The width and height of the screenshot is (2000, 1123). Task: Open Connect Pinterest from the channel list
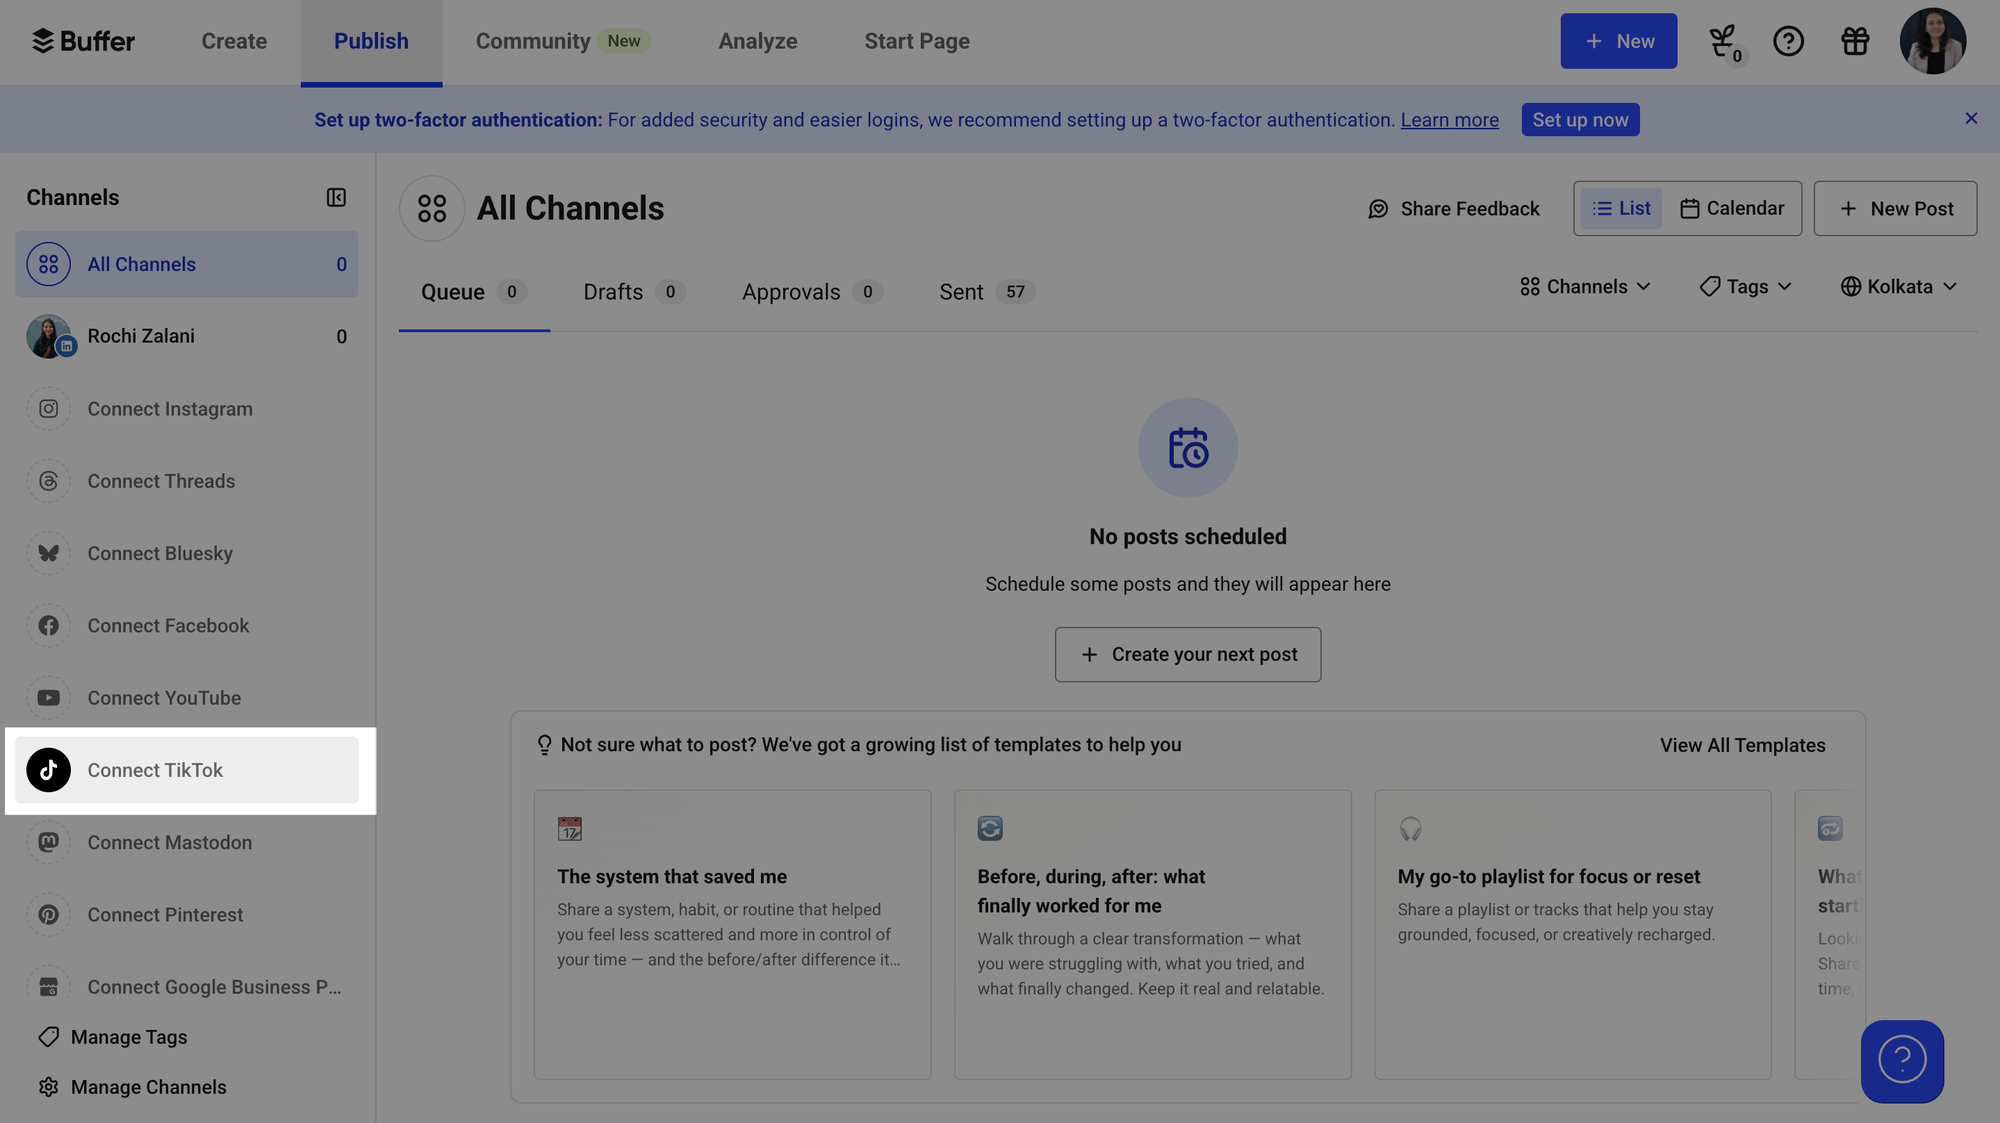tap(165, 914)
